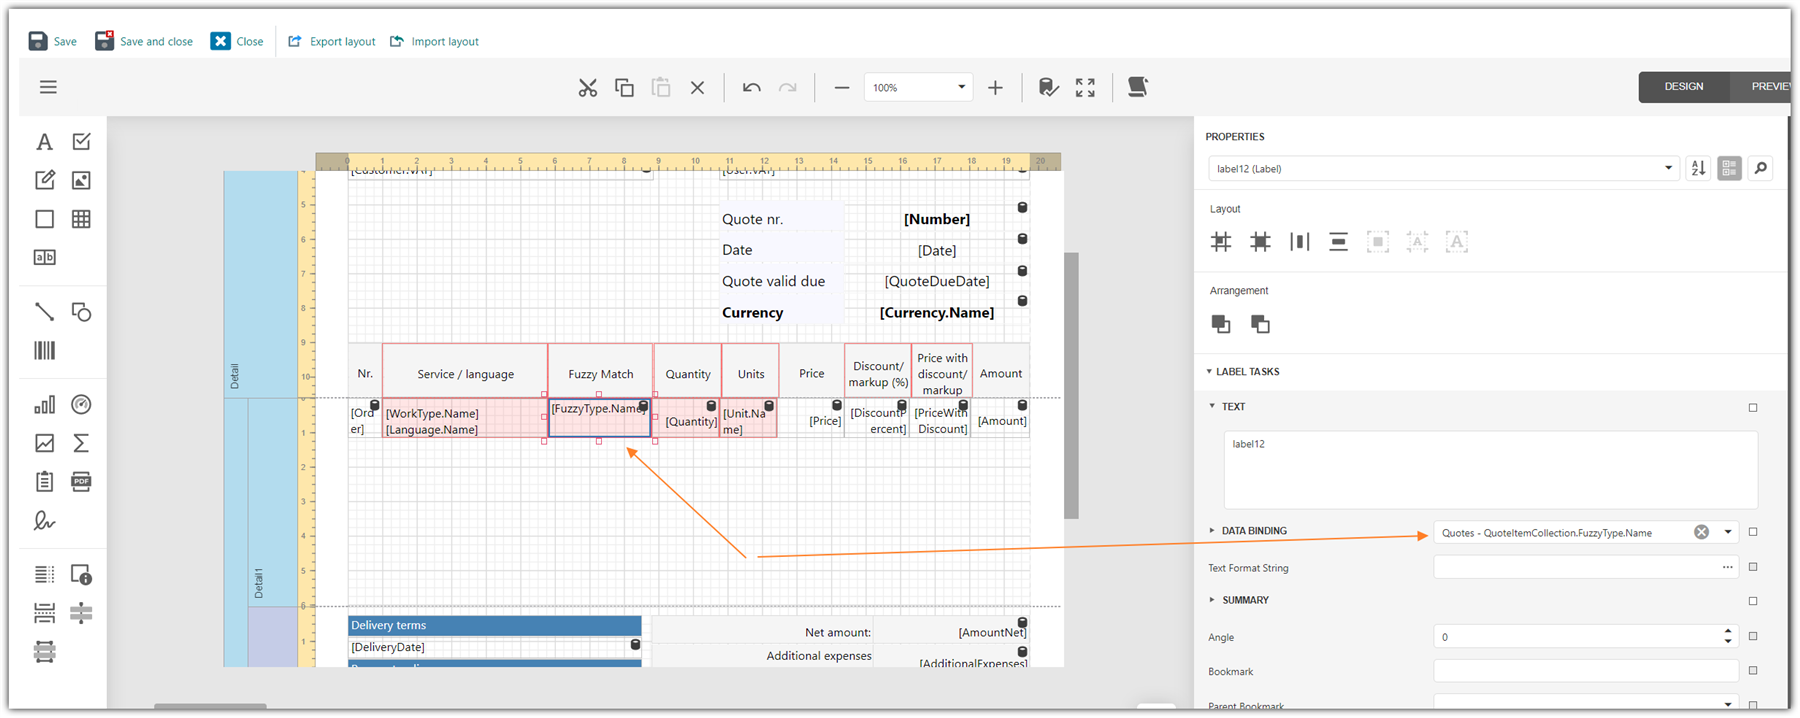Select the PDF Content tool
The image size is (1800, 718).
pyautogui.click(x=81, y=482)
